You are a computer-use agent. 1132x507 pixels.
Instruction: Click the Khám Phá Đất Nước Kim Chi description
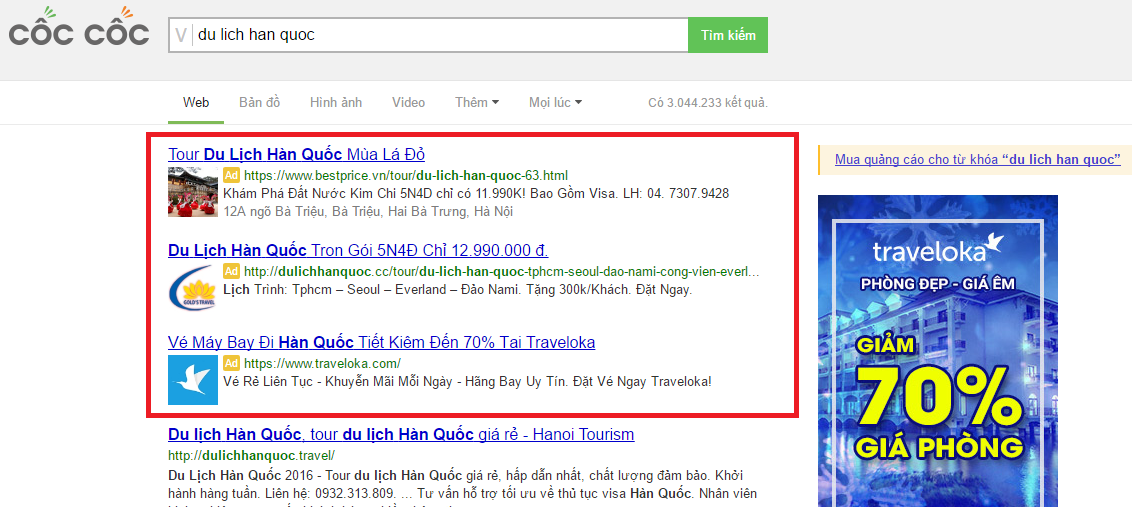[476, 194]
